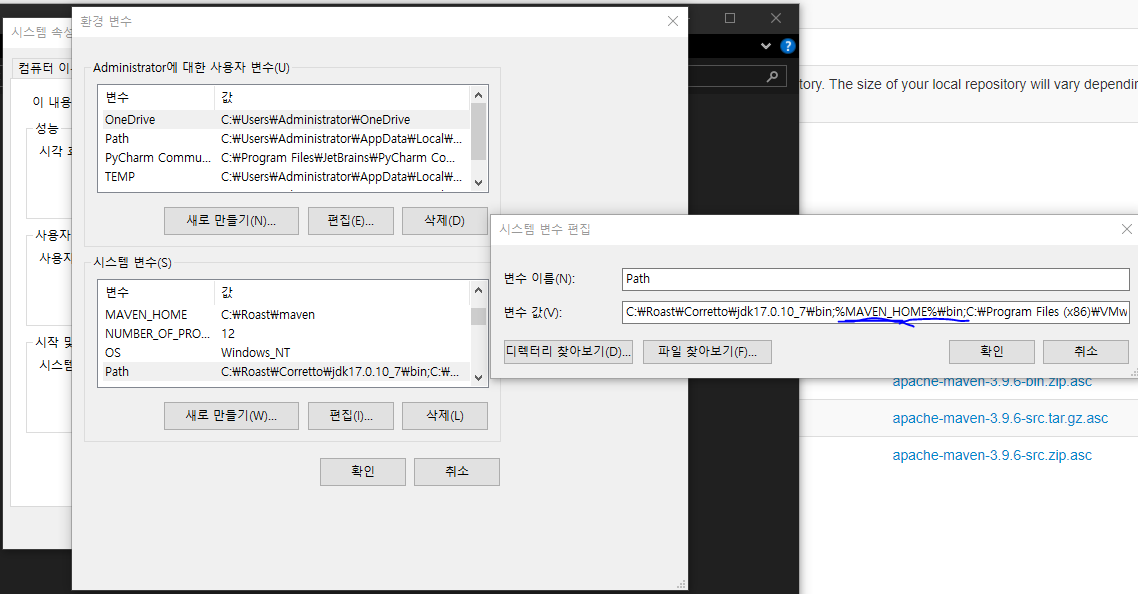This screenshot has width=1138, height=594.
Task: Select MAVEN_HOME system variable row
Action: pyautogui.click(x=284, y=315)
